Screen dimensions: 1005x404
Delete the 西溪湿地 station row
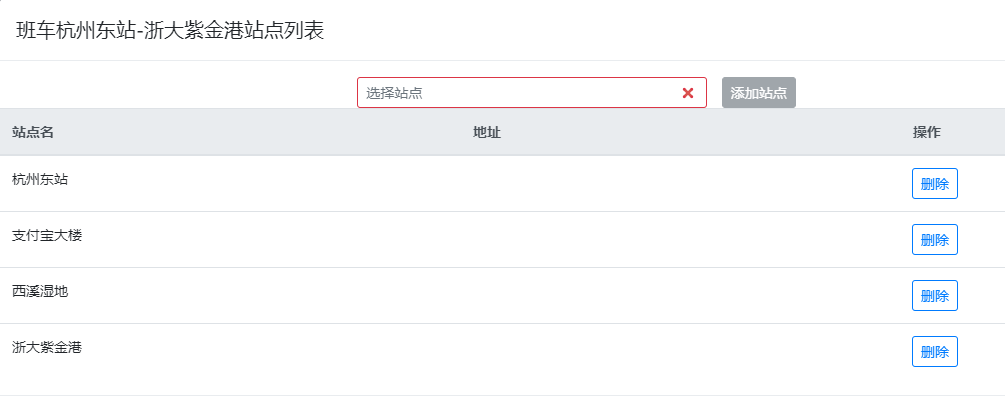(x=934, y=296)
